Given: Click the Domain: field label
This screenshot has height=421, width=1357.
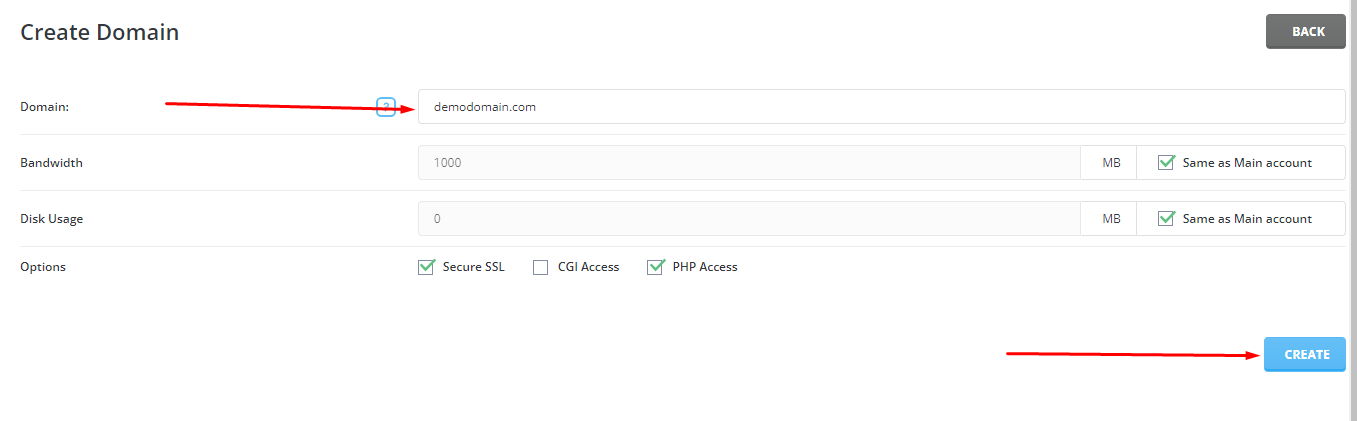Looking at the screenshot, I should [x=45, y=107].
